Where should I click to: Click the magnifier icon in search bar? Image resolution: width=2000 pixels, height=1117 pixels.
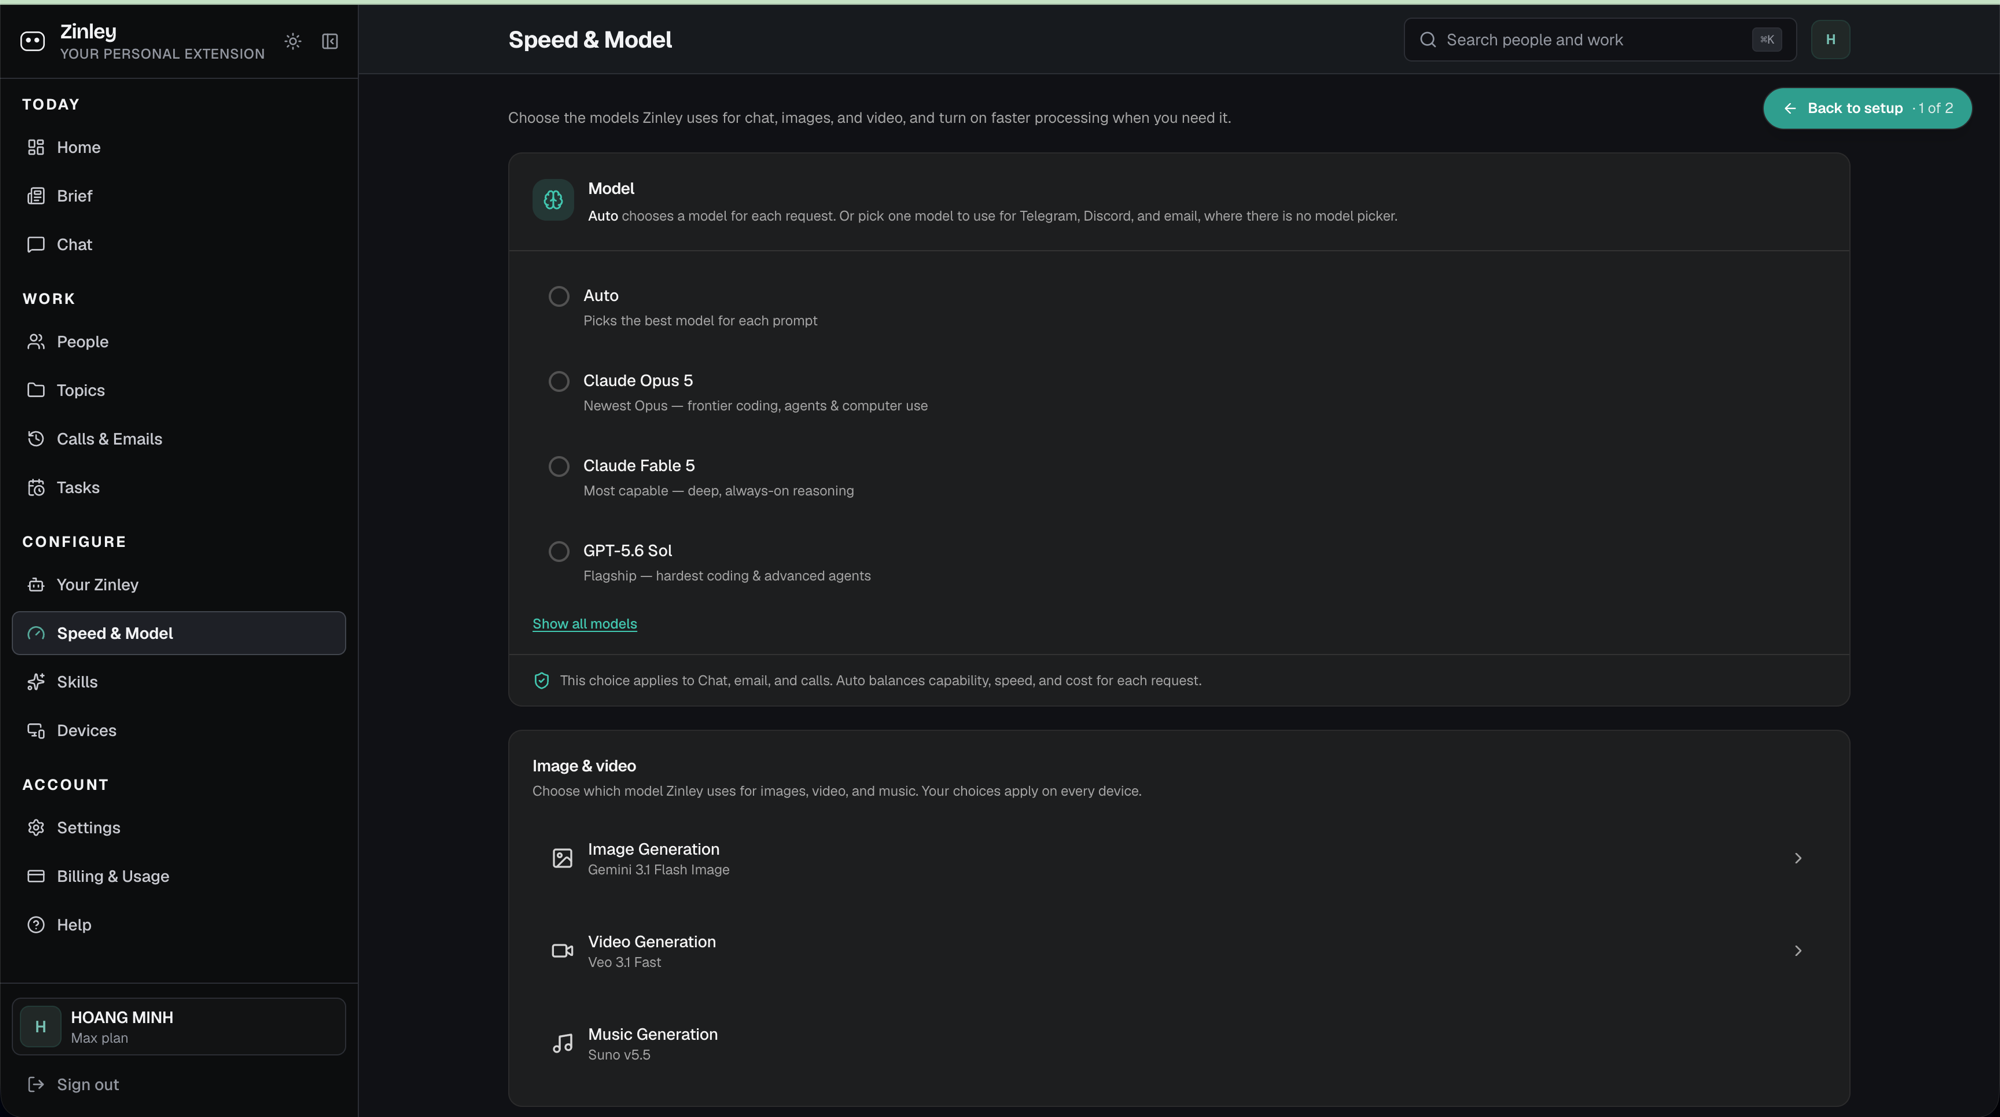click(1428, 40)
